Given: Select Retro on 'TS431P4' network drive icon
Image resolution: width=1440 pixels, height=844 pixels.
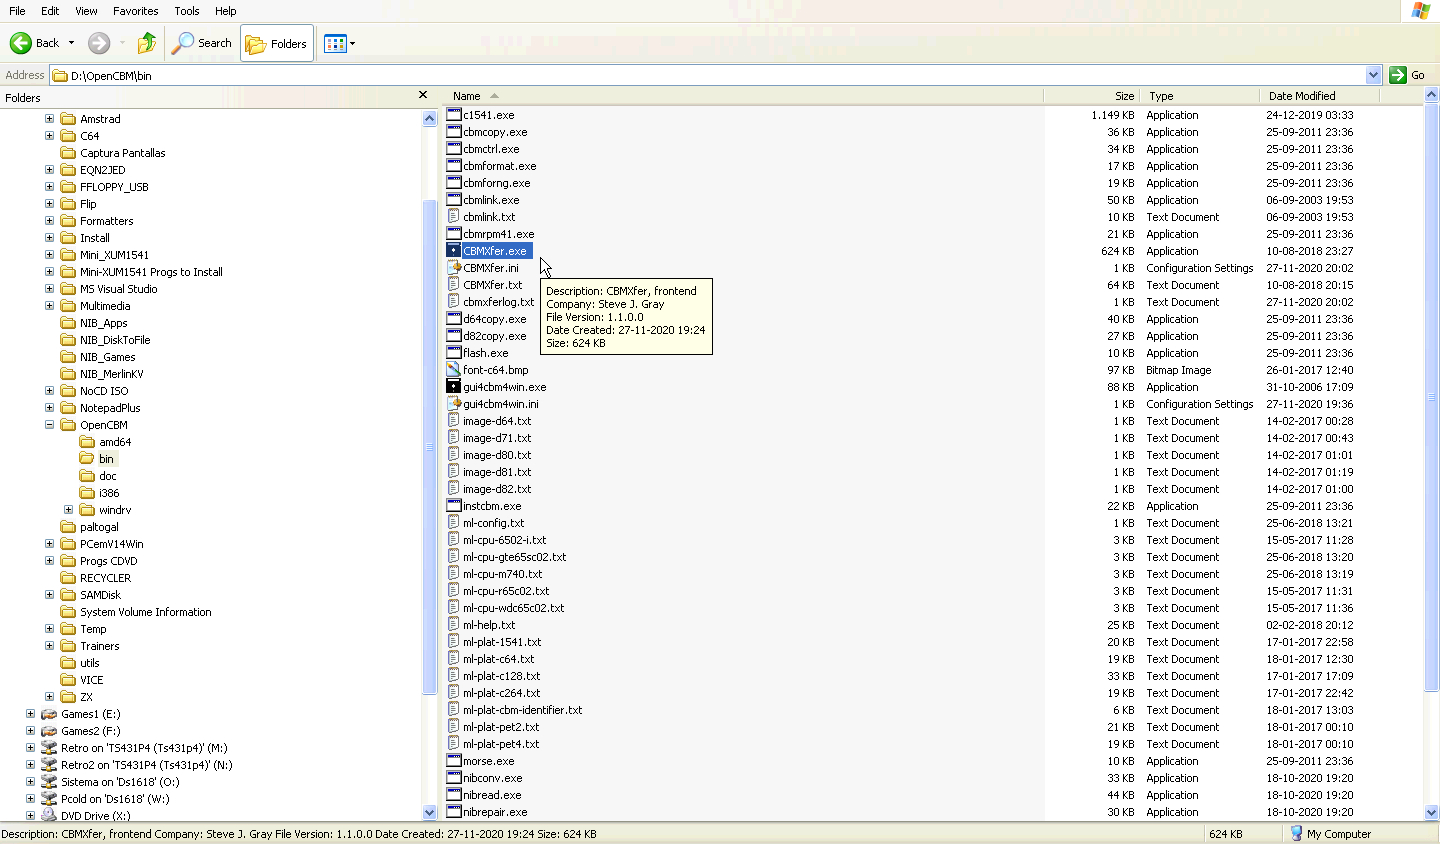Looking at the screenshot, I should (49, 748).
